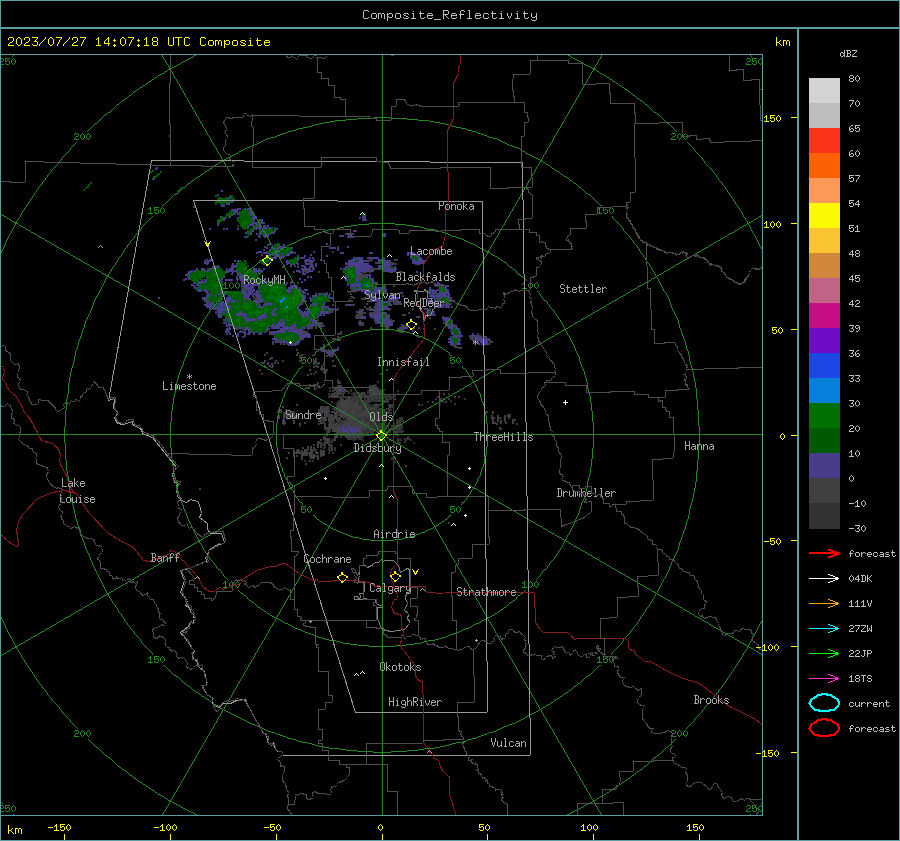The height and width of the screenshot is (841, 900).
Task: Click the Limestone label
Action: [189, 386]
